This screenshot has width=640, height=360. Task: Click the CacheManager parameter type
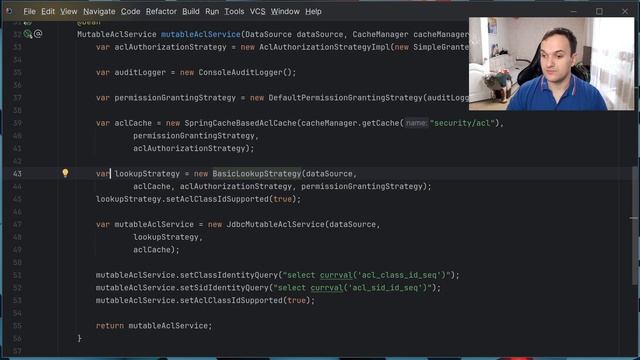(380, 34)
